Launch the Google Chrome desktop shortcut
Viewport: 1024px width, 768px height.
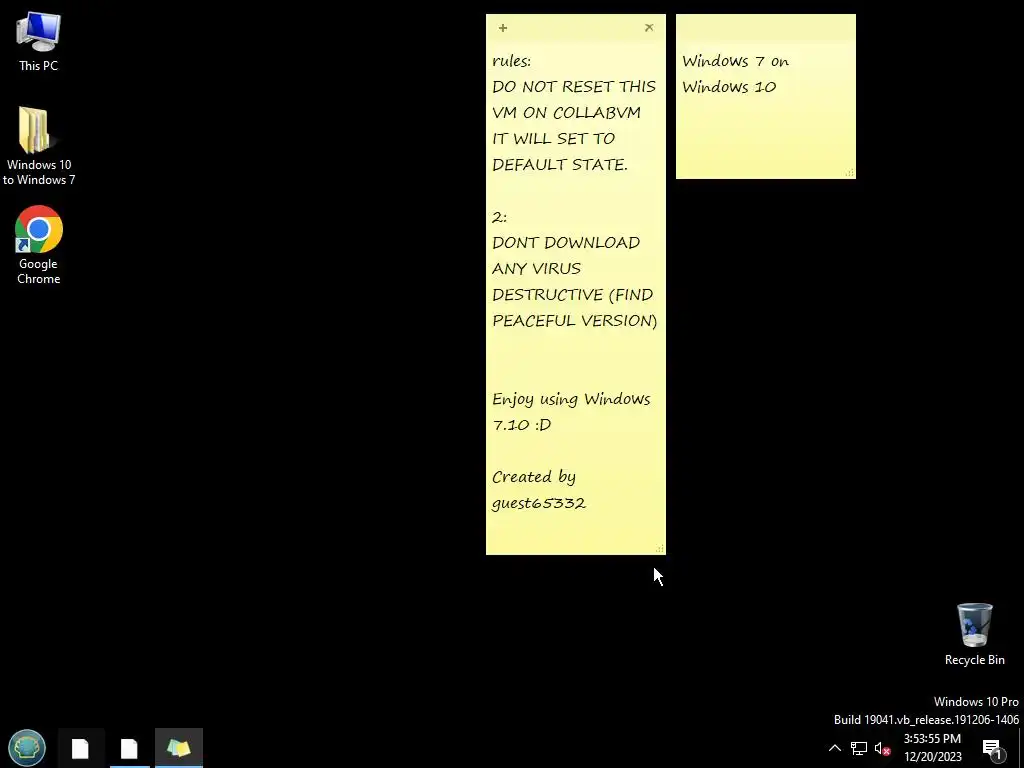[39, 245]
